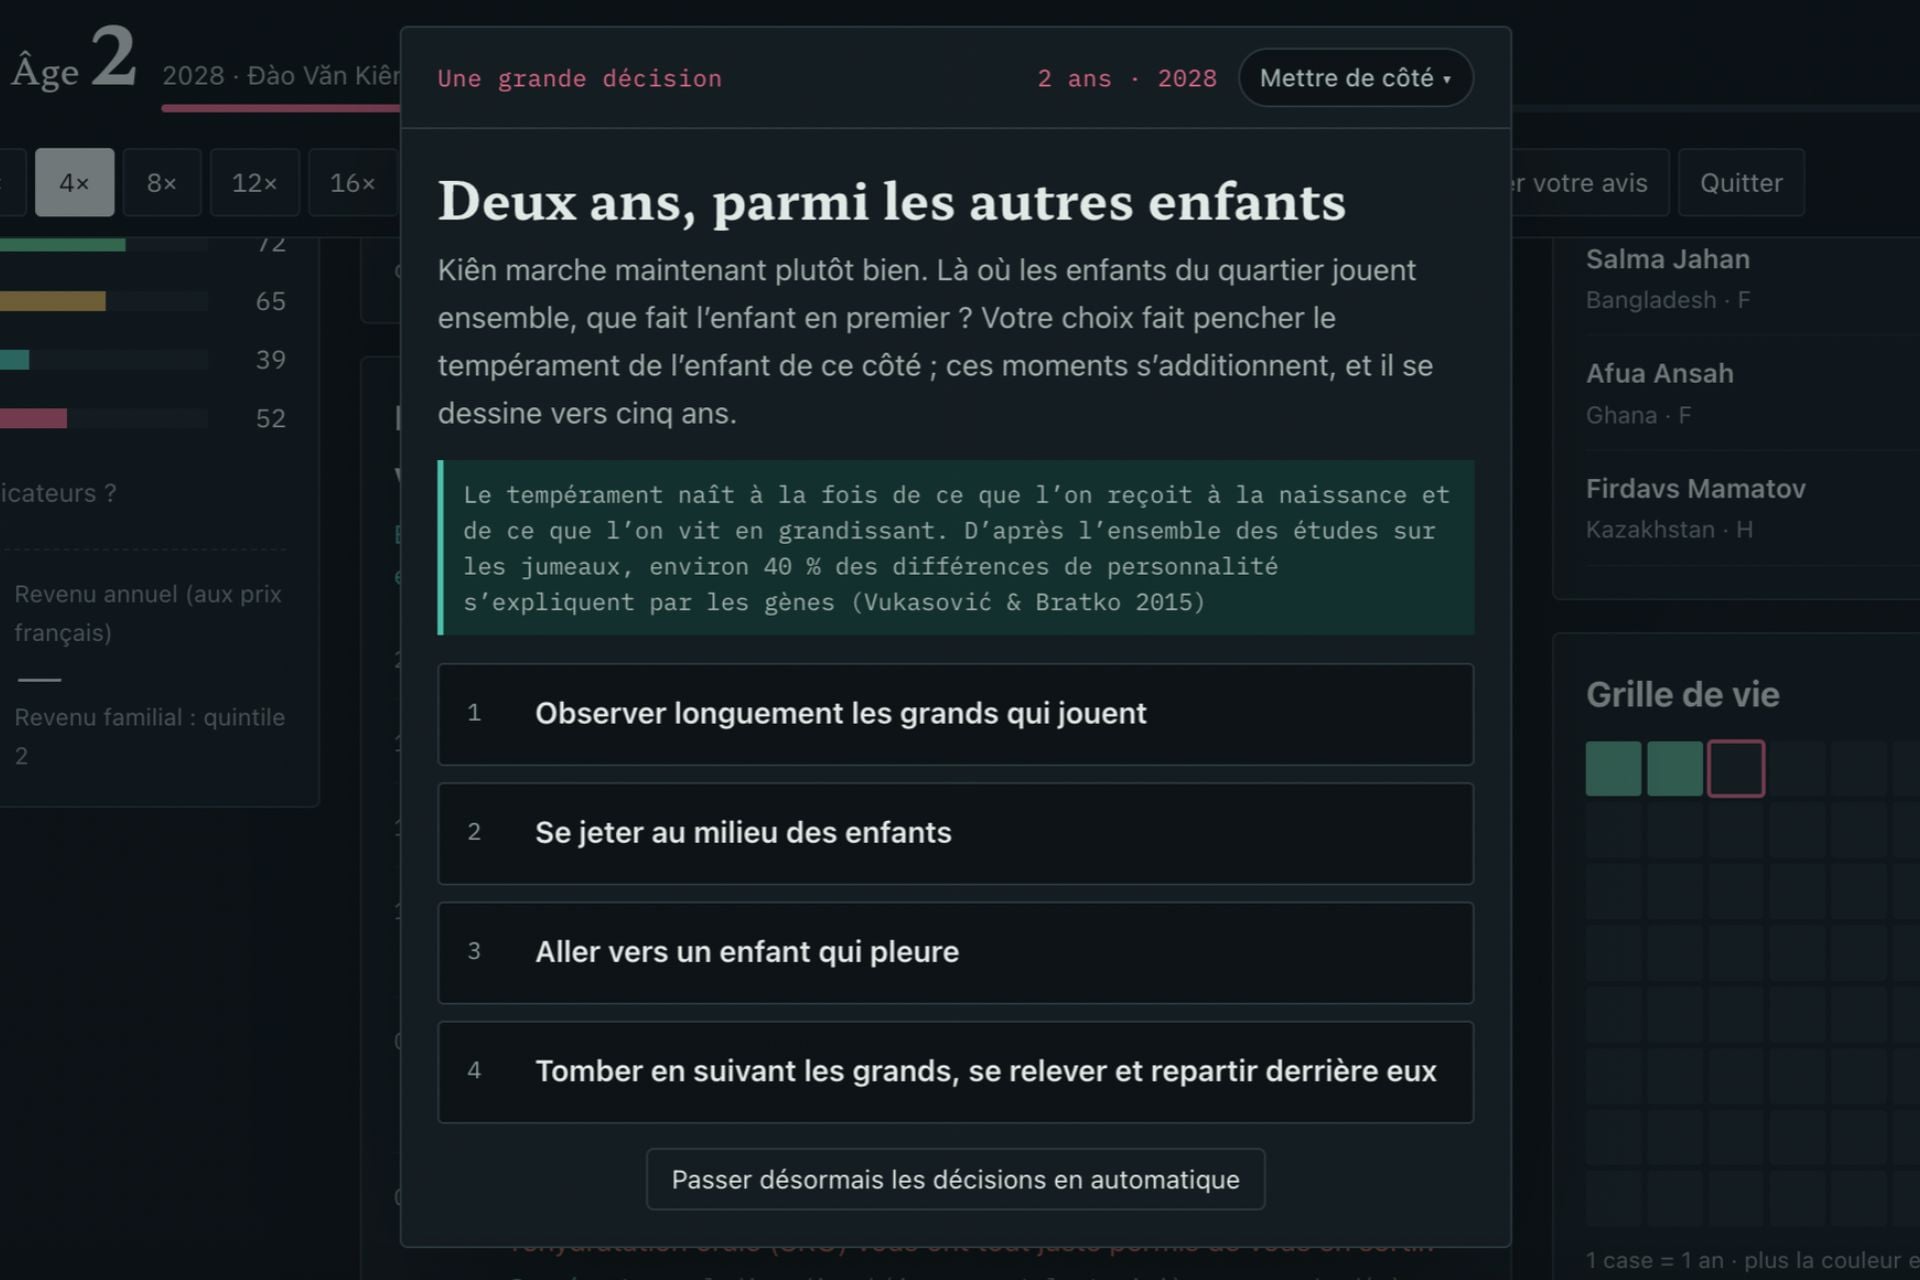1920x1280 pixels.
Task: Click the first green life grid square
Action: [x=1613, y=768]
